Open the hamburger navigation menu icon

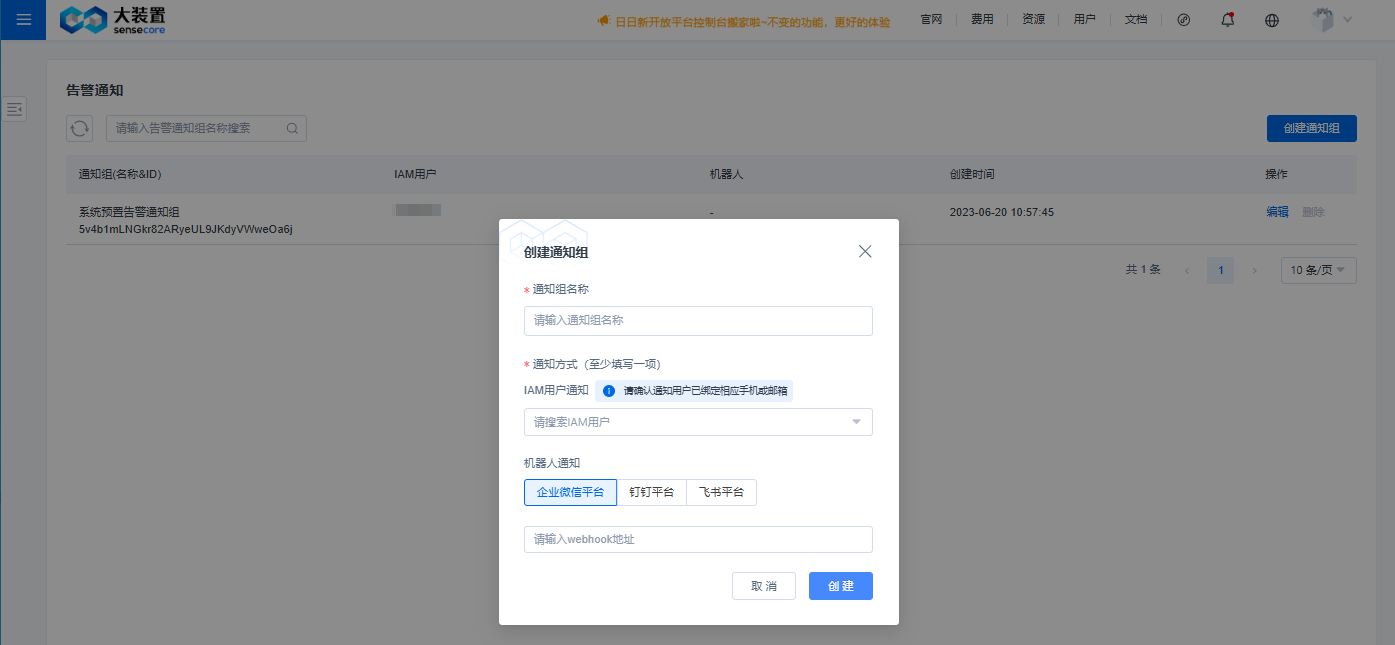22,20
